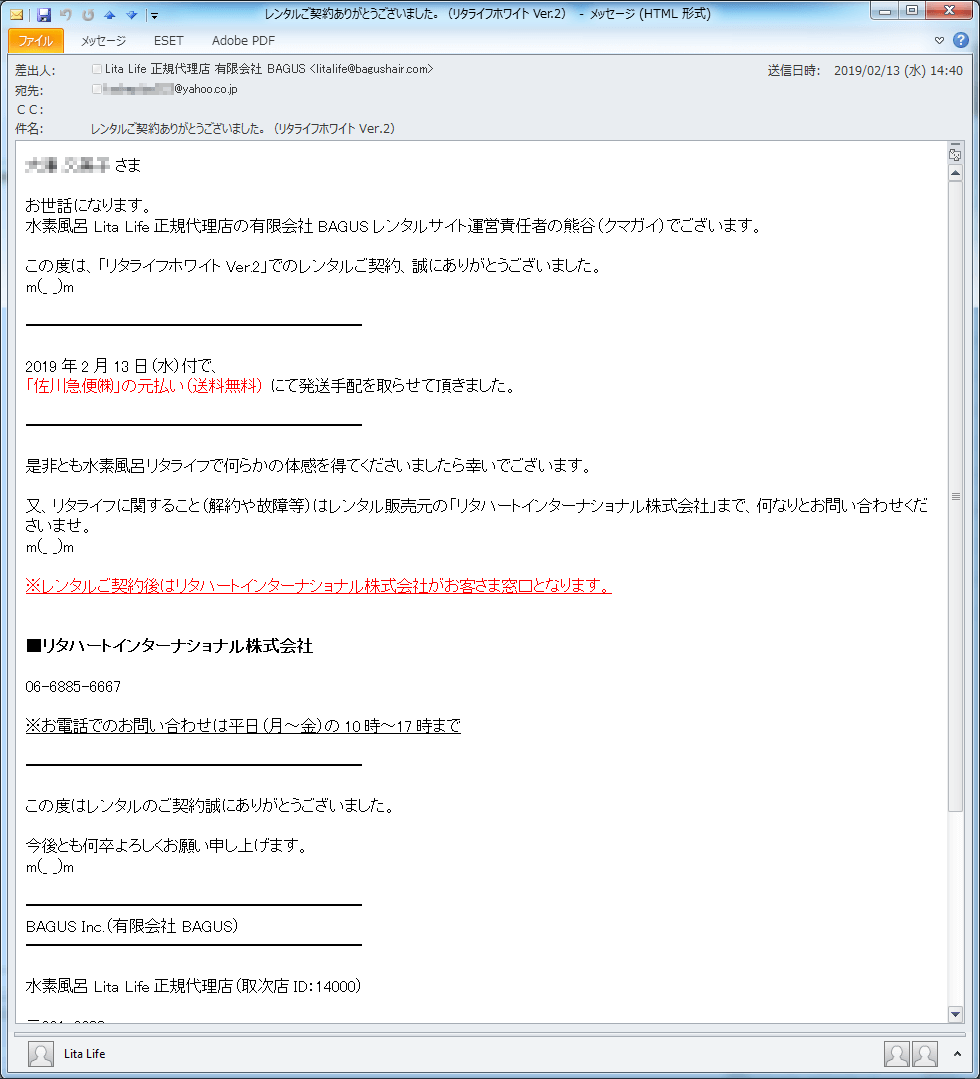Open the Customize Quick Access Toolbar dropdown
This screenshot has width=980, height=1079.
click(154, 15)
